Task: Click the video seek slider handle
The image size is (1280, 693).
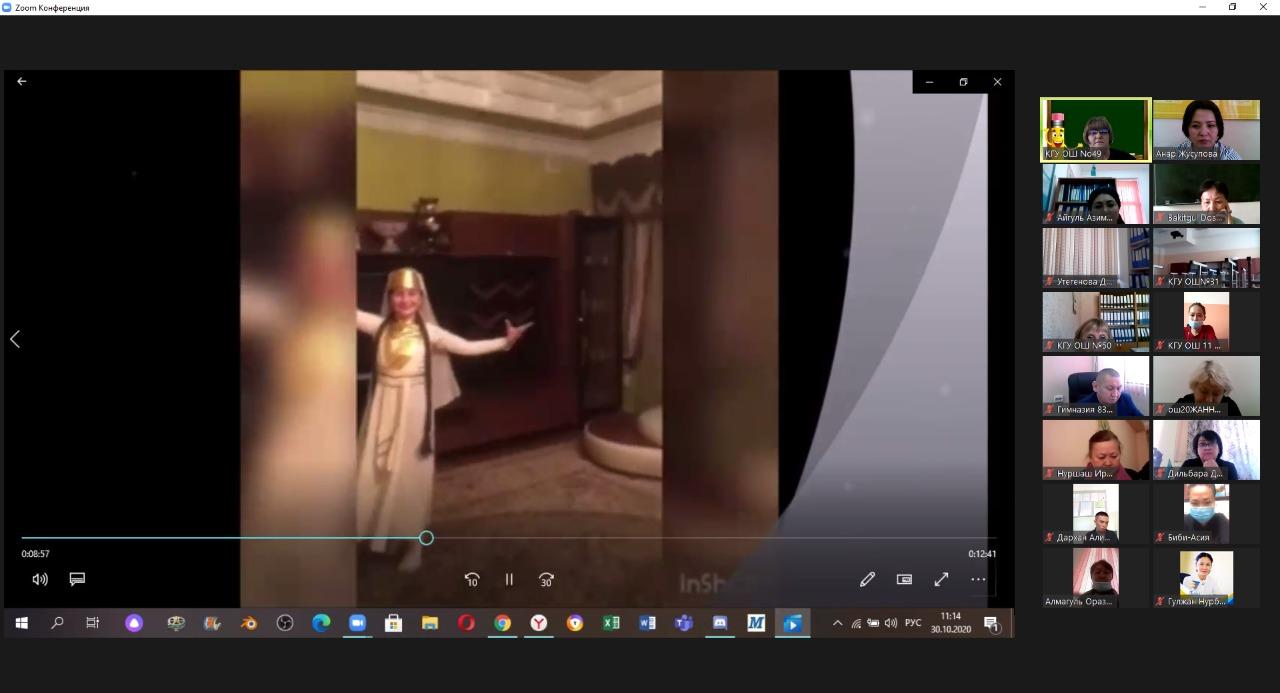Action: pos(426,538)
